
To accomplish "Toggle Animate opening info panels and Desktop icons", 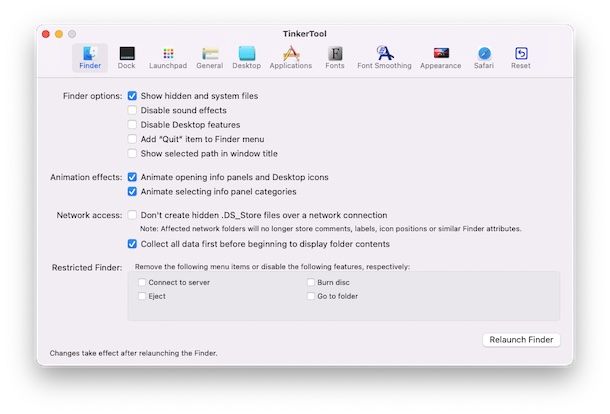I will coord(132,177).
